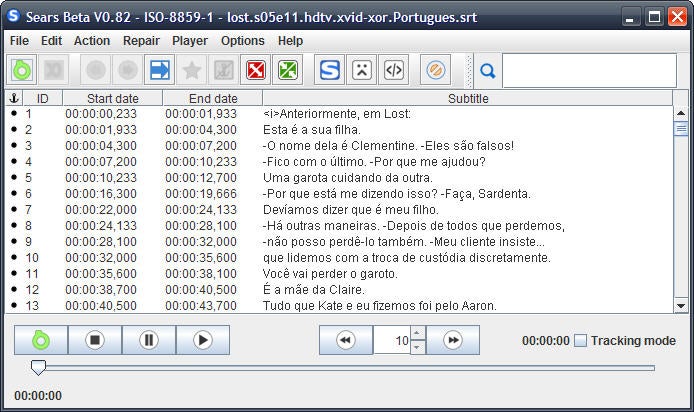Viewport: 694px width, 412px height.
Task: Select row 'Tudo que Kate e eu fizemos foi pelo Aaron.'
Action: [380, 305]
